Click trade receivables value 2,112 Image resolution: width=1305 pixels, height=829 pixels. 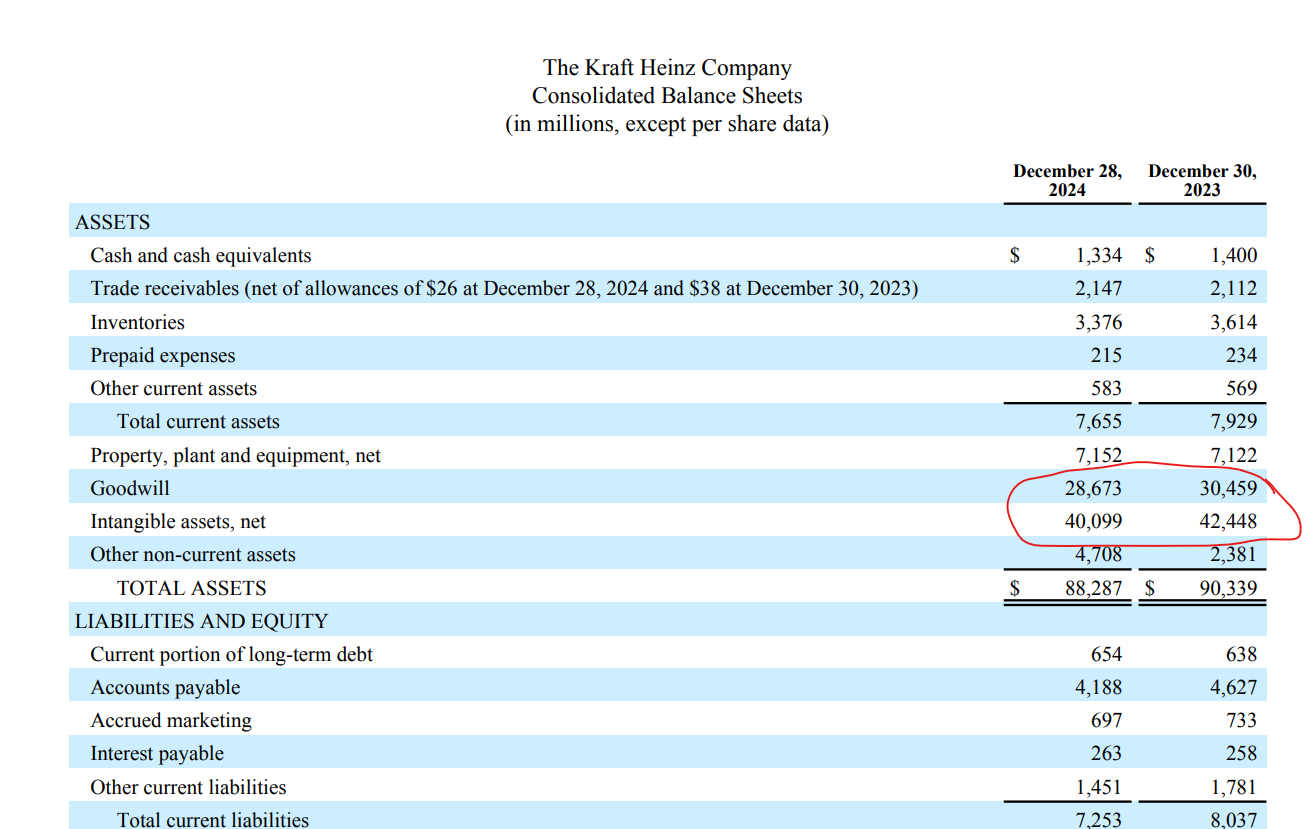[x=1234, y=288]
